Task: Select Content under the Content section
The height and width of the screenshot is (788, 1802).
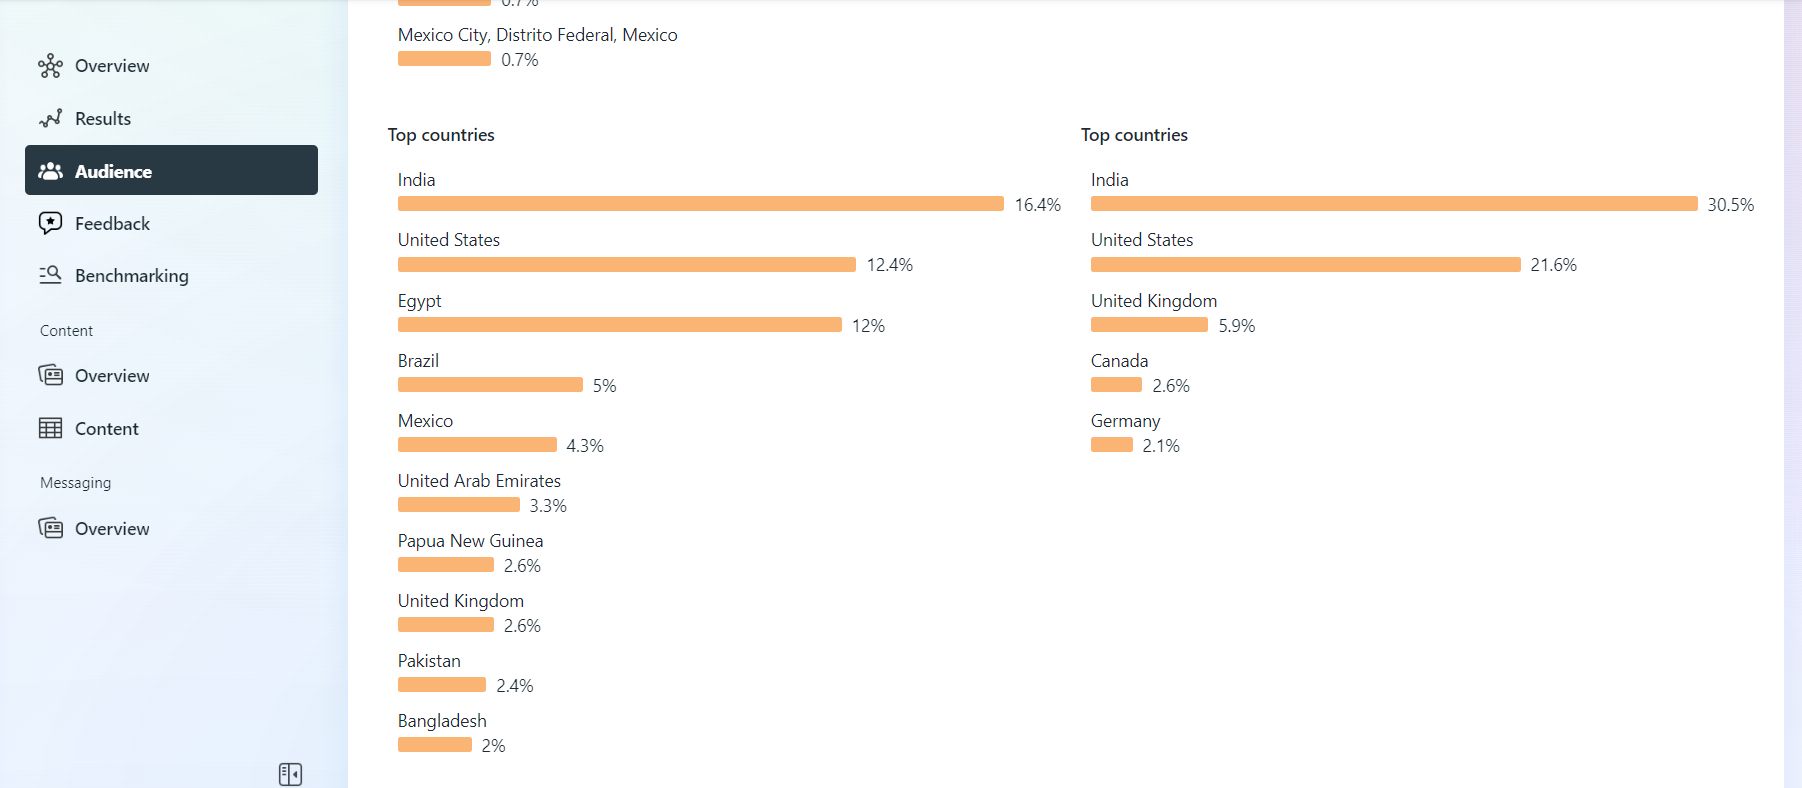Action: pos(107,429)
